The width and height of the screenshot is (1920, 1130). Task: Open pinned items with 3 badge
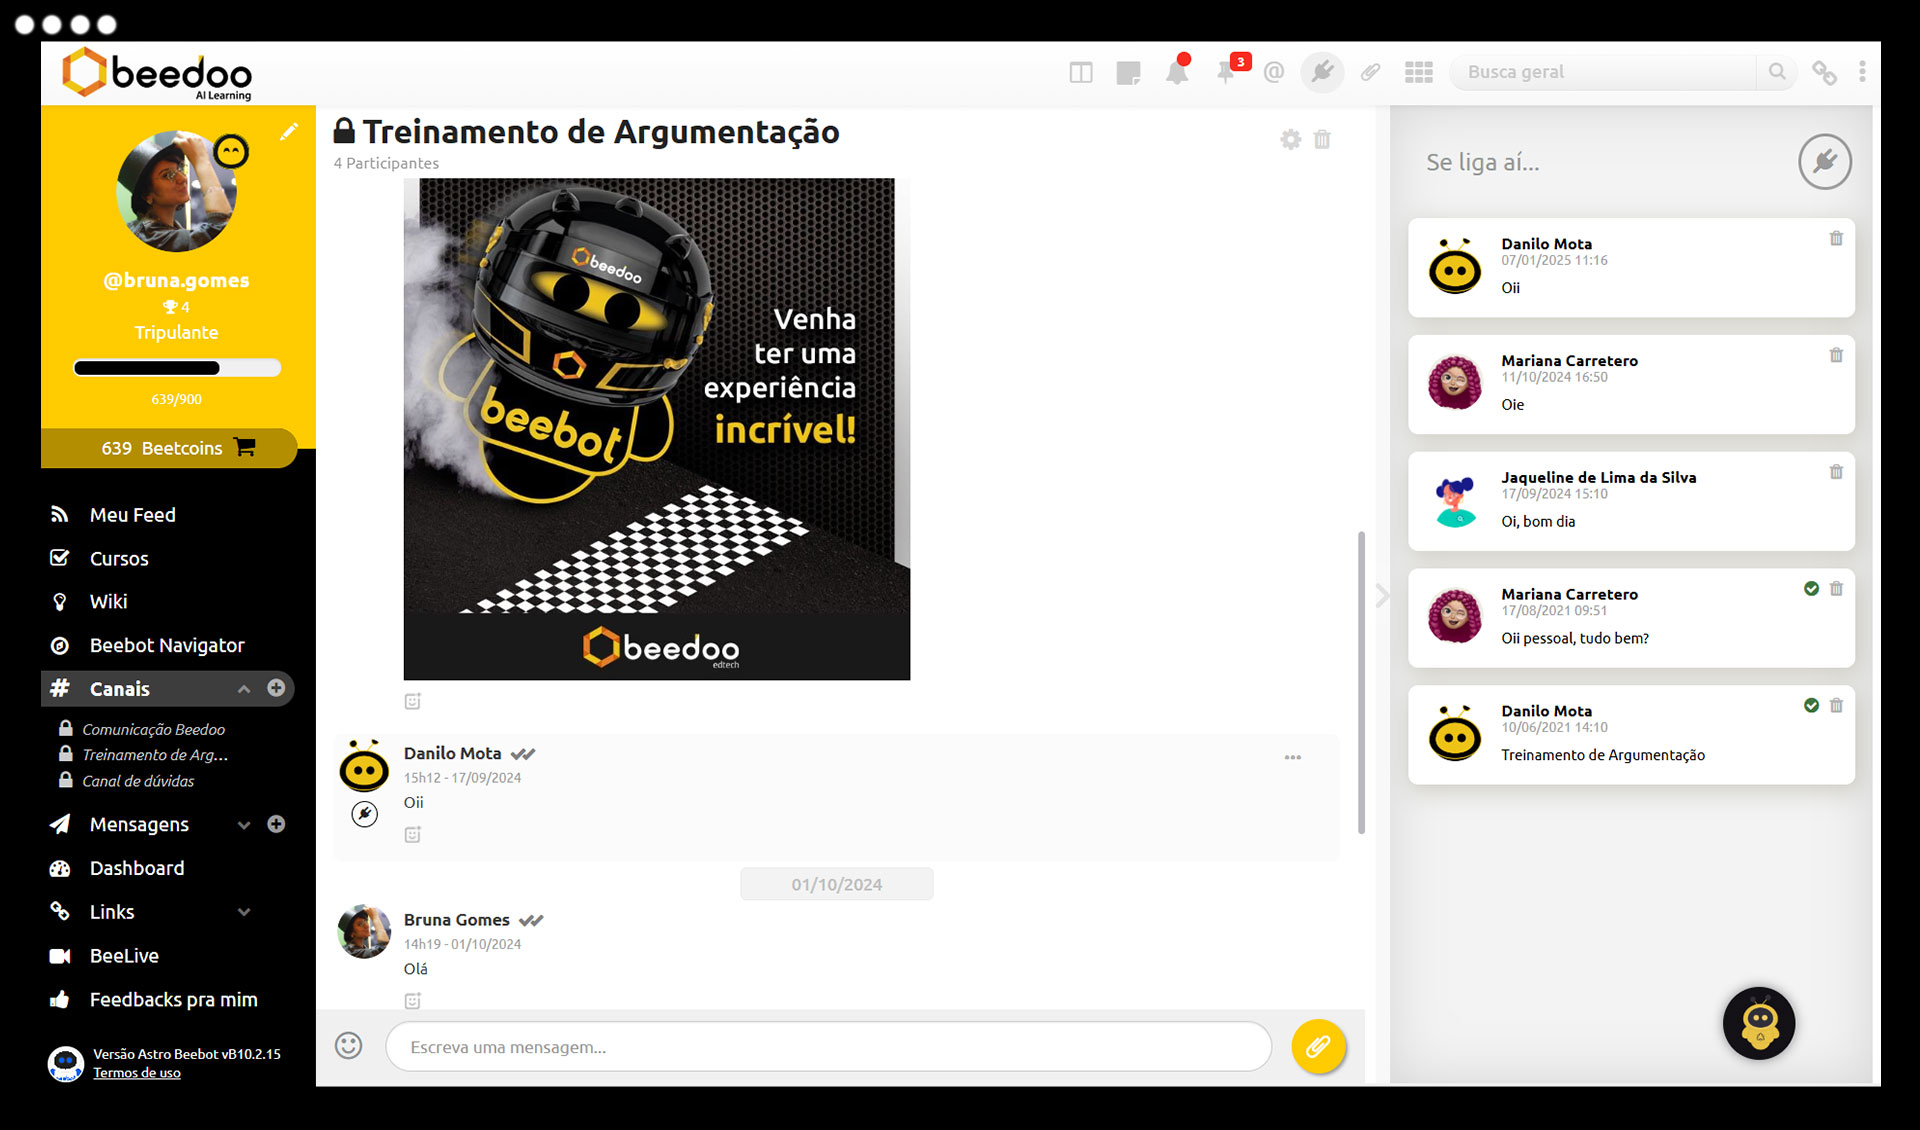pyautogui.click(x=1228, y=70)
